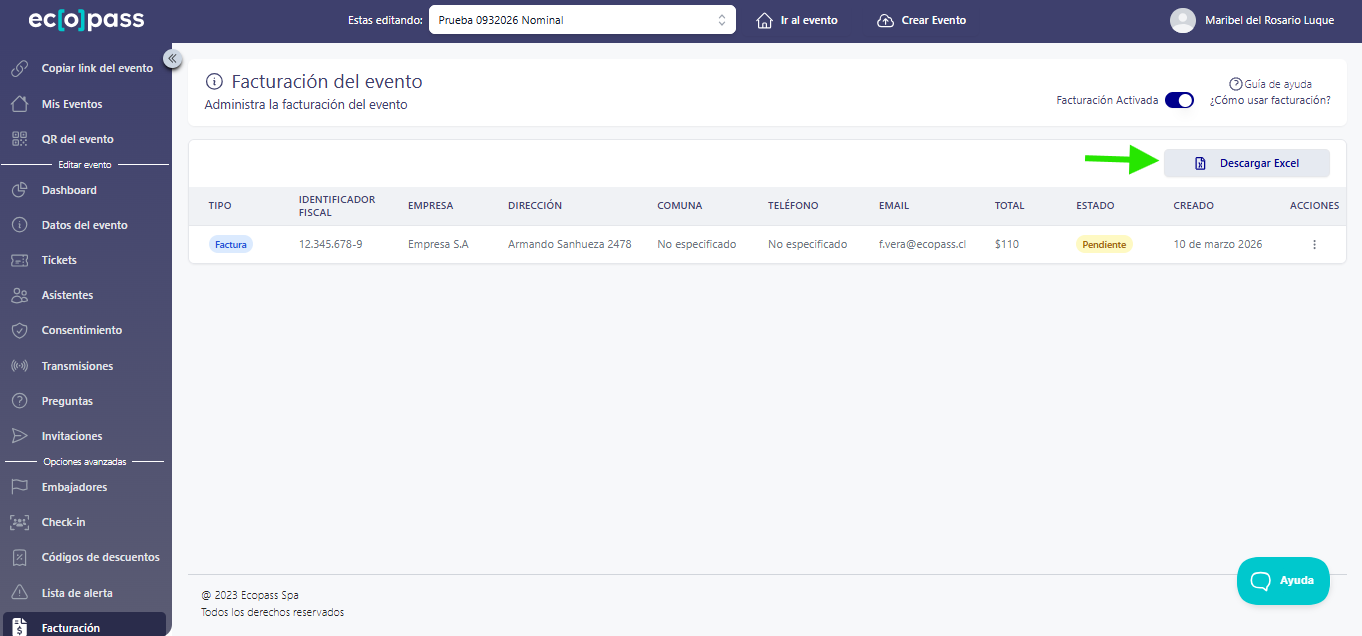Click the info icon beside Facturación del evento

pos(213,82)
